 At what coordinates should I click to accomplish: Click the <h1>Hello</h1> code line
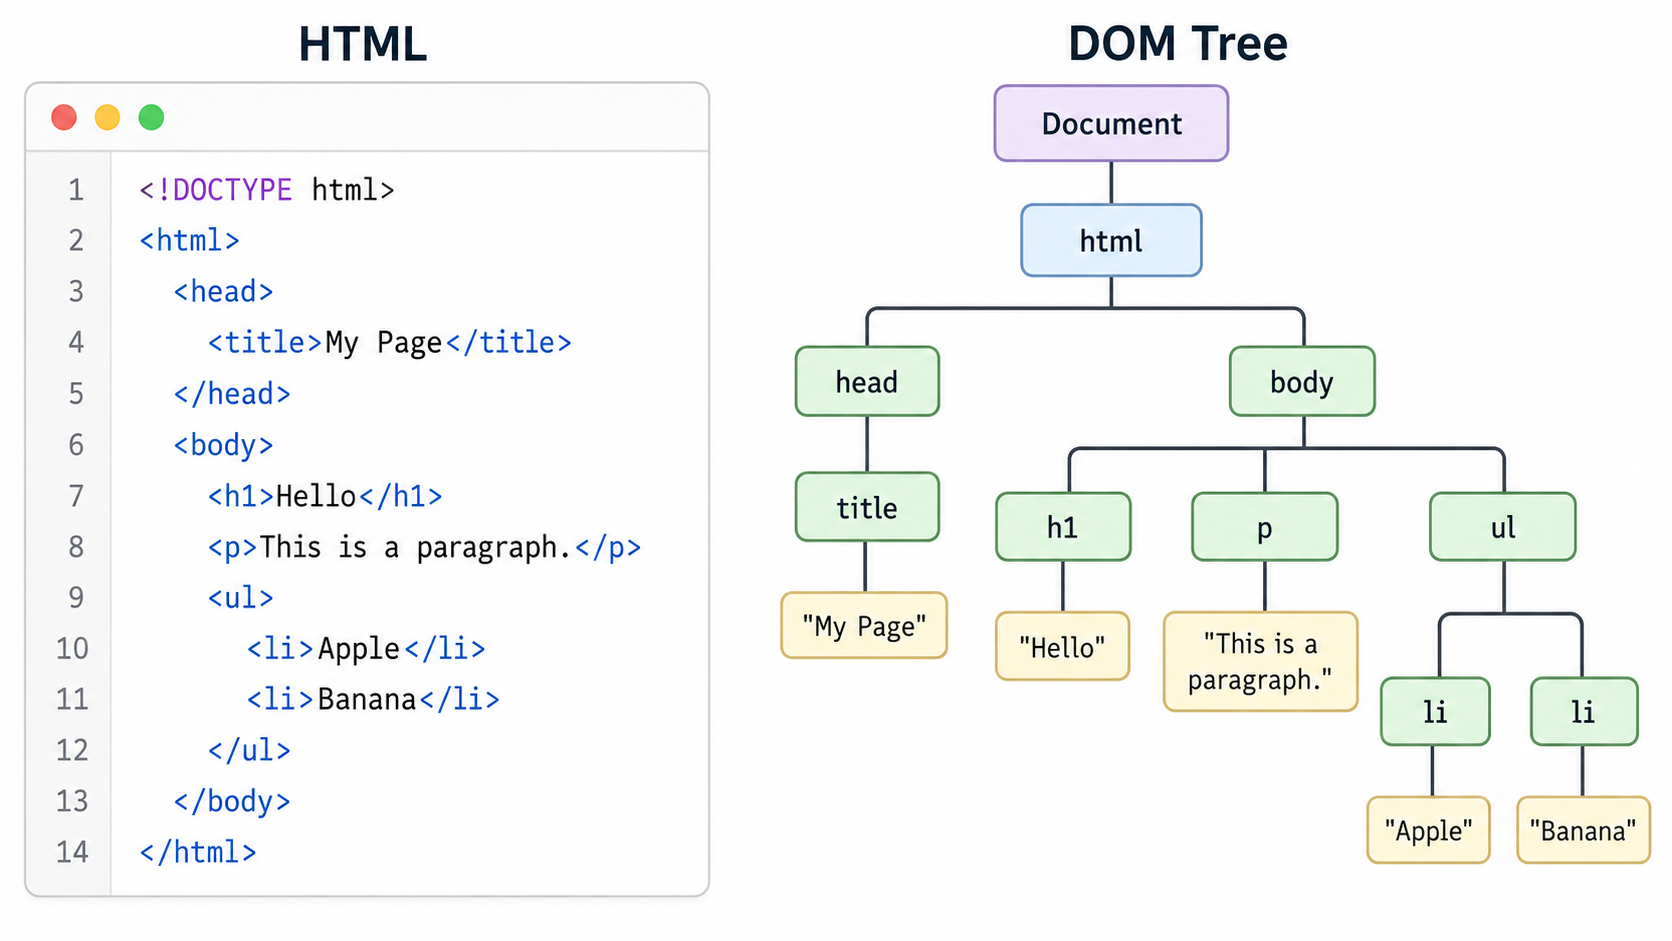(325, 495)
